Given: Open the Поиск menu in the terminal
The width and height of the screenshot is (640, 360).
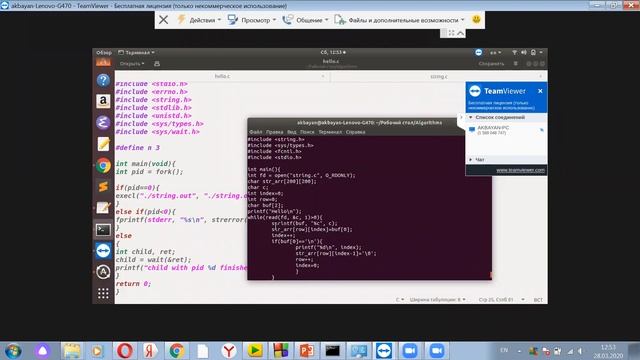Looking at the screenshot, I should (x=307, y=132).
